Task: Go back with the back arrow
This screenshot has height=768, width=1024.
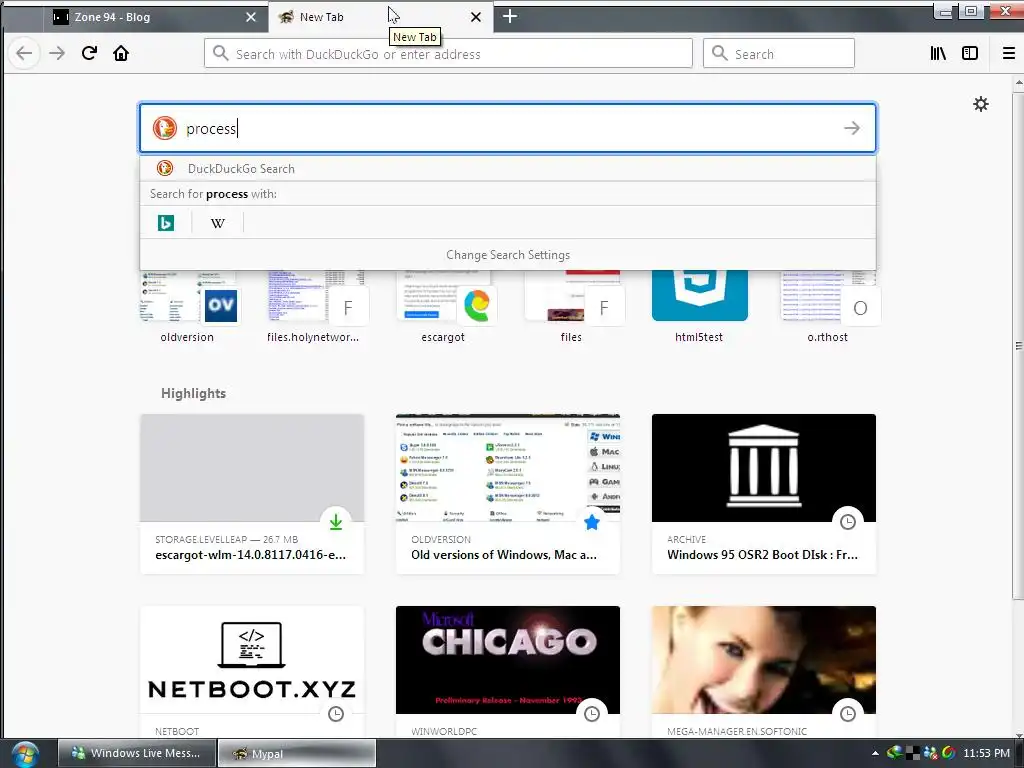Action: click(24, 54)
